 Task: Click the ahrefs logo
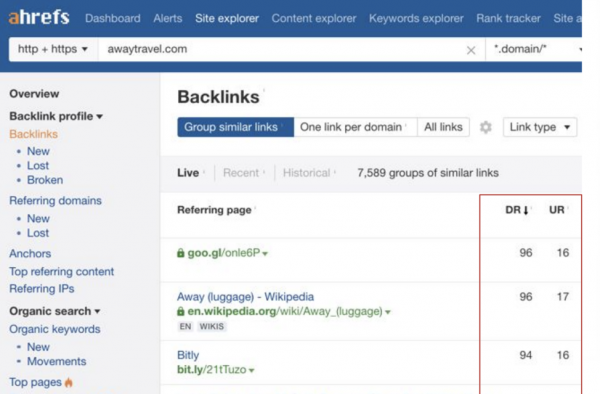pyautogui.click(x=39, y=18)
